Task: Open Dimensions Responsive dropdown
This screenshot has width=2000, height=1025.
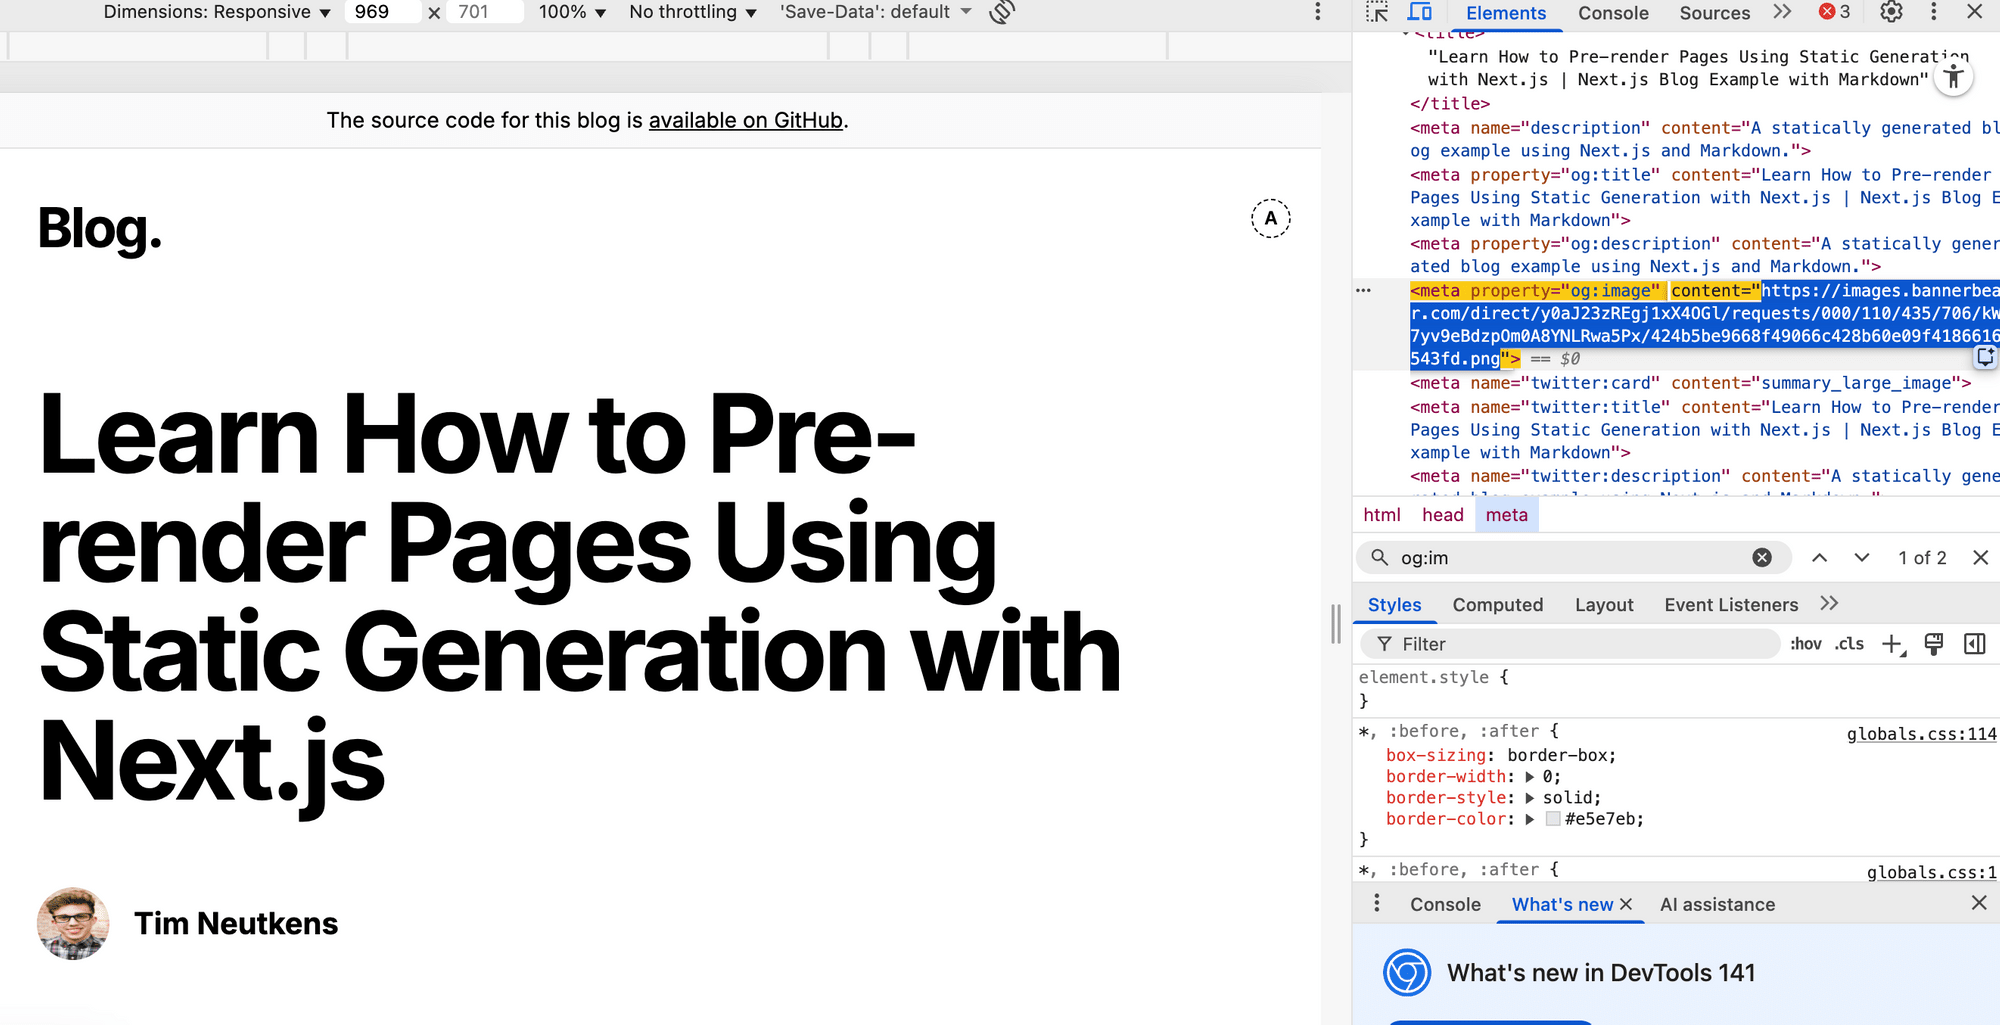Action: click(x=217, y=12)
